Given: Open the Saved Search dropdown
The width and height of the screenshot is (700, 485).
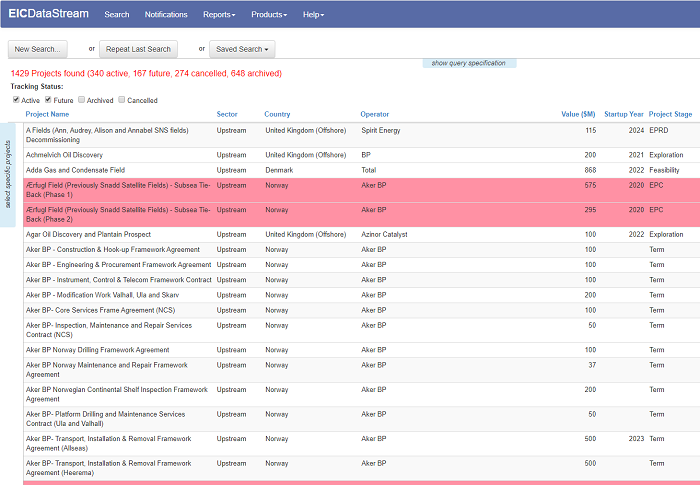Looking at the screenshot, I should [x=242, y=49].
